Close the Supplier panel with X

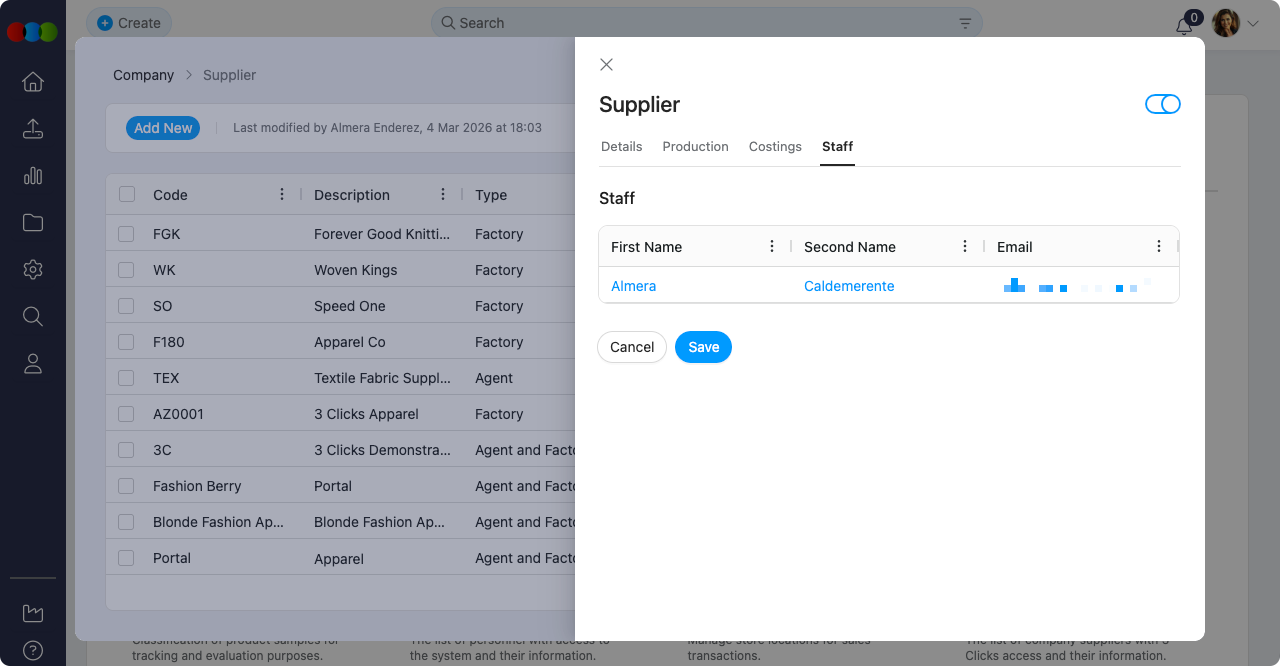pyautogui.click(x=606, y=65)
